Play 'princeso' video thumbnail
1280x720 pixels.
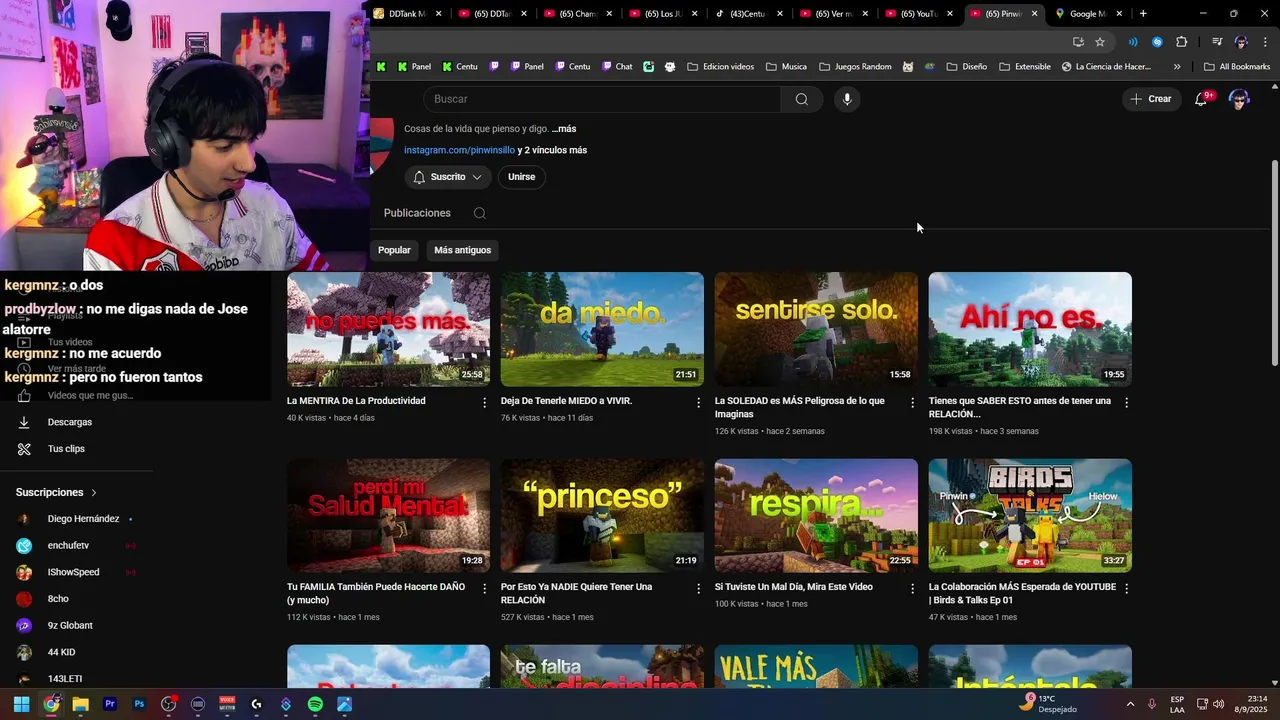click(602, 515)
